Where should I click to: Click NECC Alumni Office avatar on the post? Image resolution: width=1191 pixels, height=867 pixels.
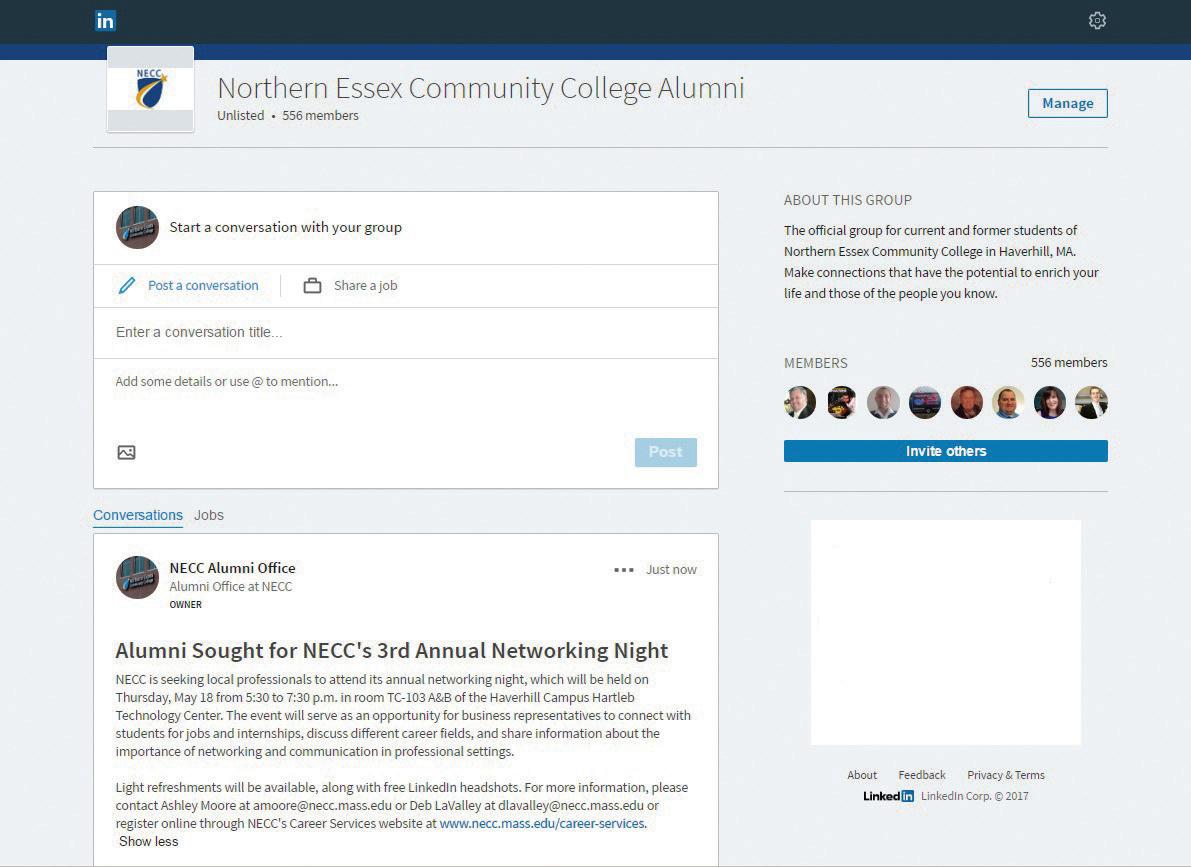(137, 577)
